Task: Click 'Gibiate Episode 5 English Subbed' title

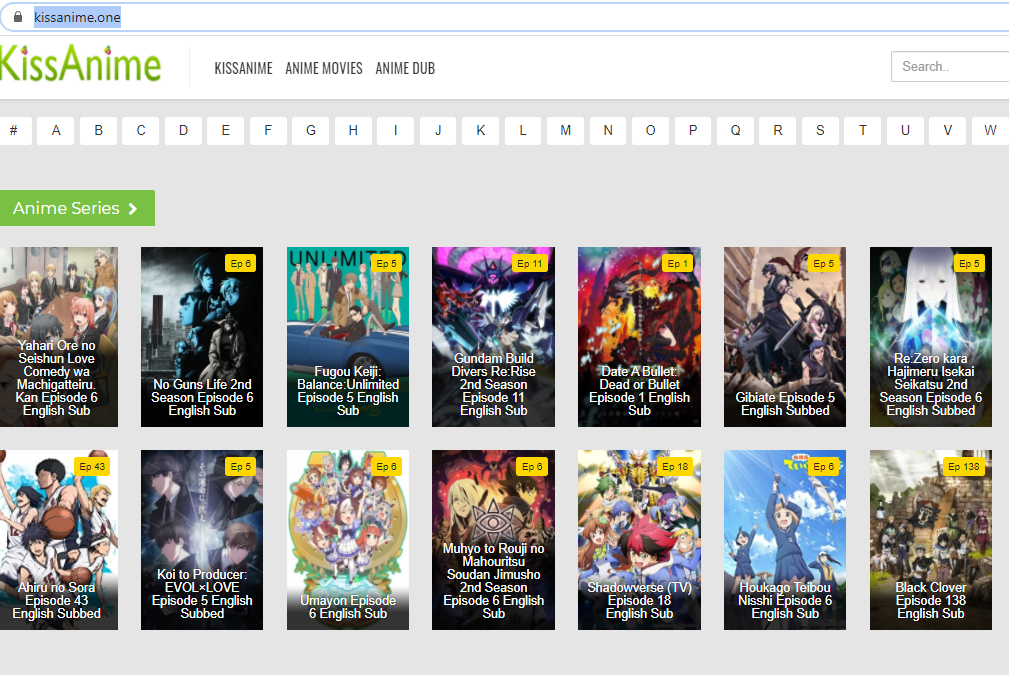Action: click(785, 404)
